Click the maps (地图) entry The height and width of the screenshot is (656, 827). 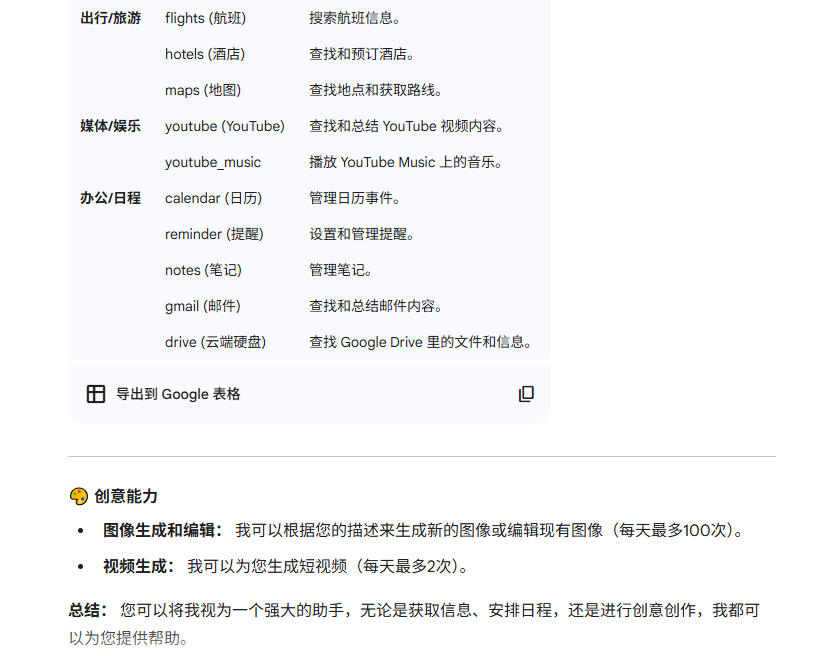pyautogui.click(x=203, y=90)
